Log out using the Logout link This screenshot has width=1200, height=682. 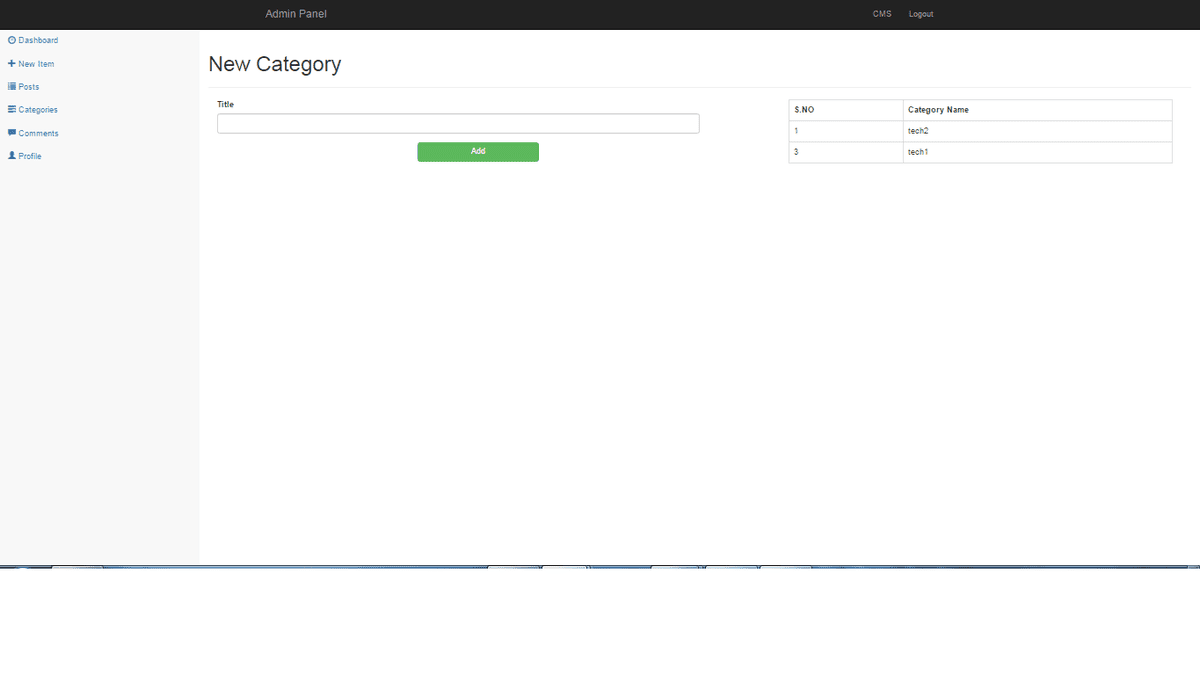pyautogui.click(x=921, y=14)
